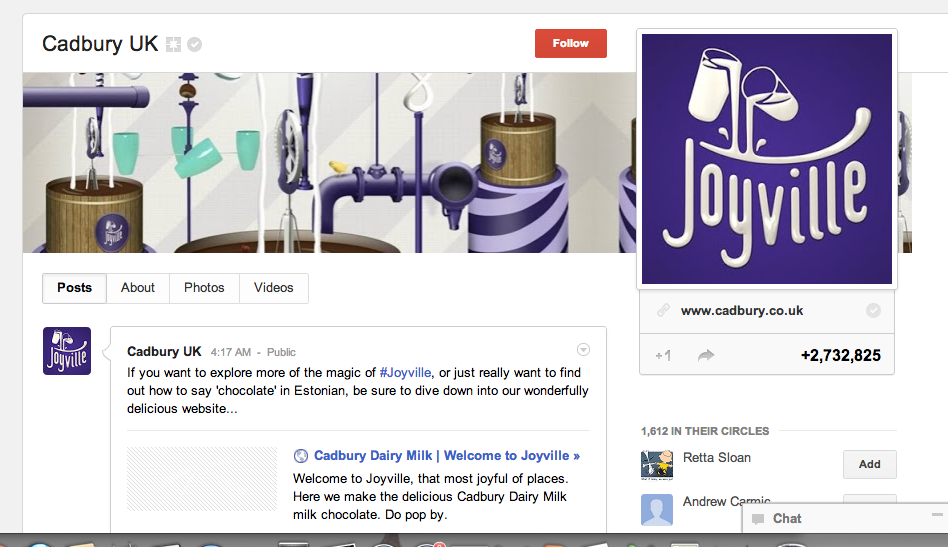948x547 pixels.
Task: Click the verified checkmark beside the website link
Action: point(873,311)
